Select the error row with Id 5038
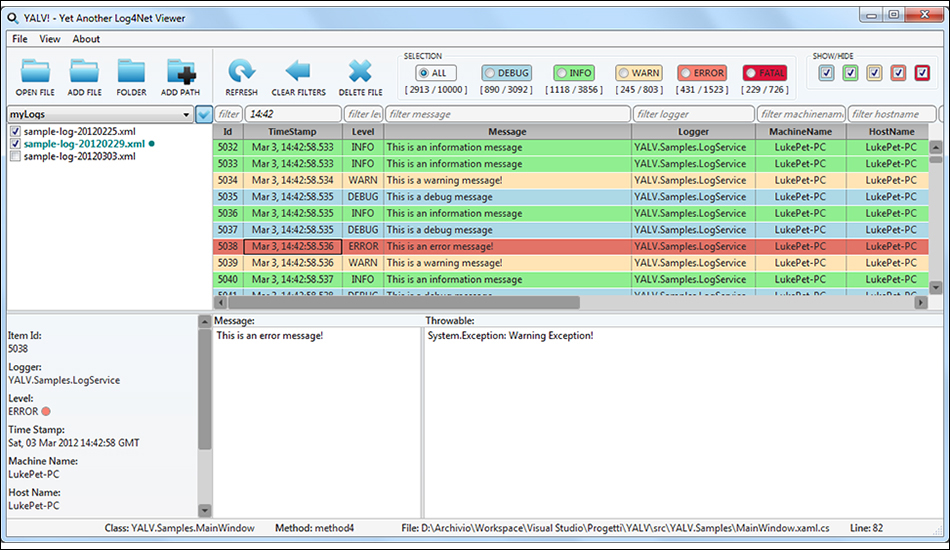Screen dimensions: 950x550 click(571, 247)
